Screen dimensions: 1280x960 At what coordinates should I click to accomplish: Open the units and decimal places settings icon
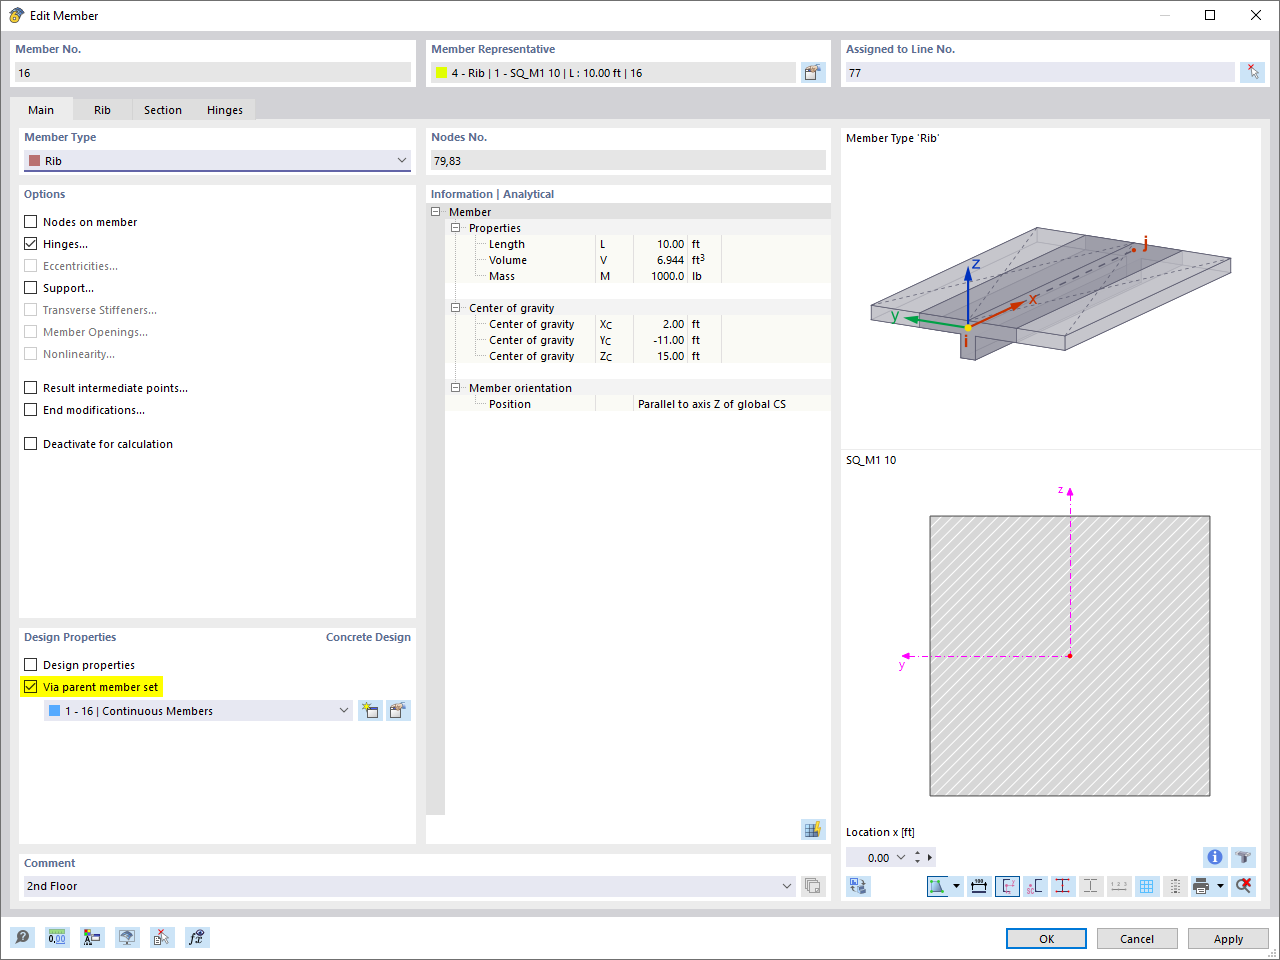57,937
